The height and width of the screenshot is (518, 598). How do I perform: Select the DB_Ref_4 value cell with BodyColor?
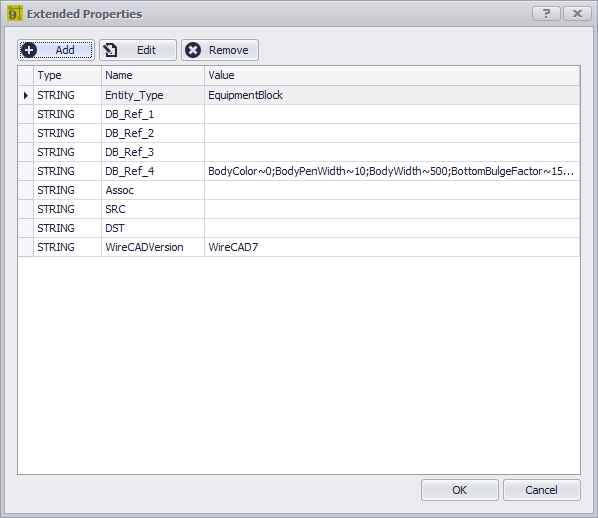pos(392,171)
